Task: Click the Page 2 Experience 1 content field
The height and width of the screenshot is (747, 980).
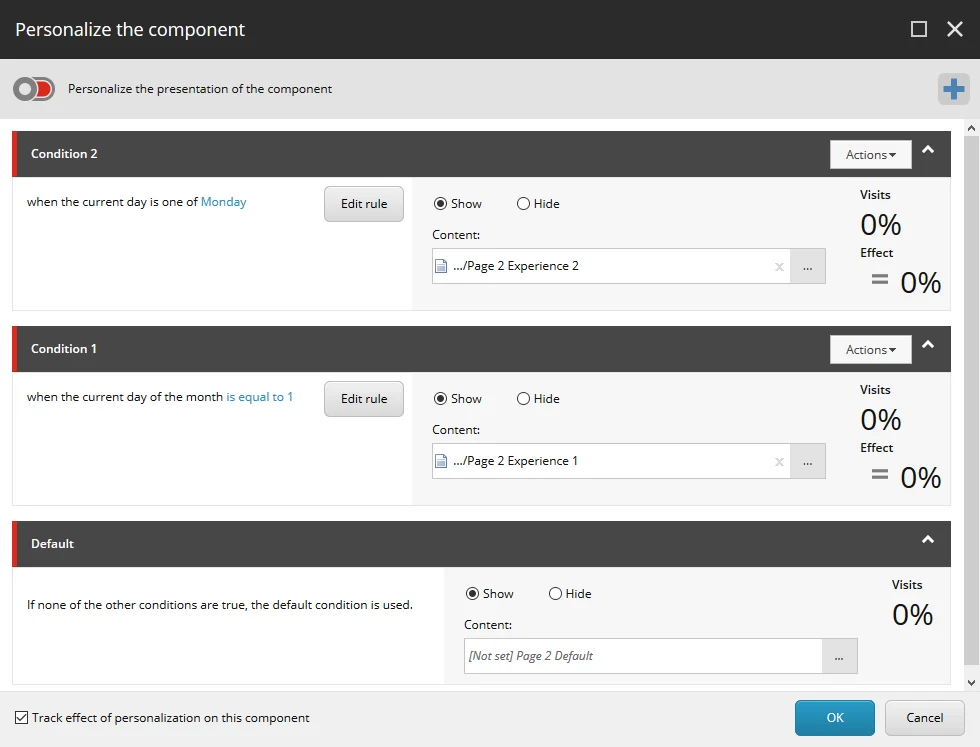Action: pyautogui.click(x=611, y=461)
